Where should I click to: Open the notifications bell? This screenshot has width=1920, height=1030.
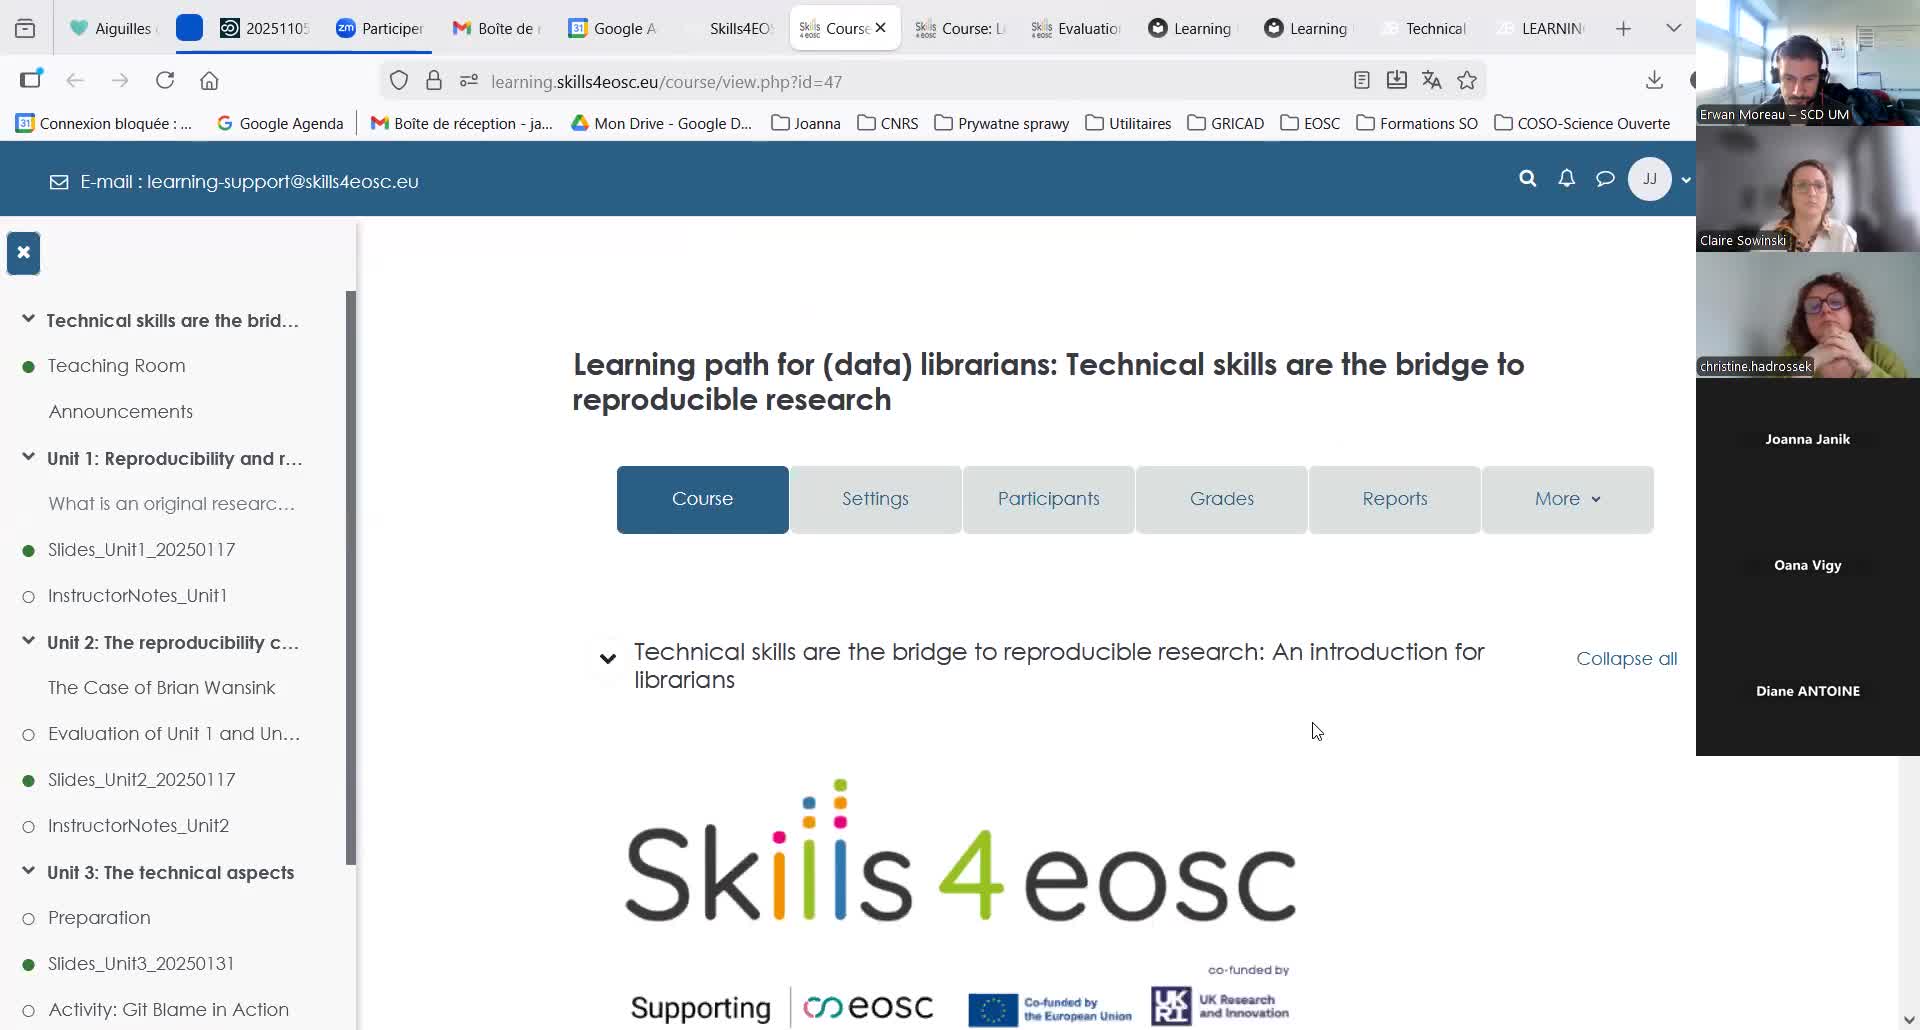(1565, 178)
